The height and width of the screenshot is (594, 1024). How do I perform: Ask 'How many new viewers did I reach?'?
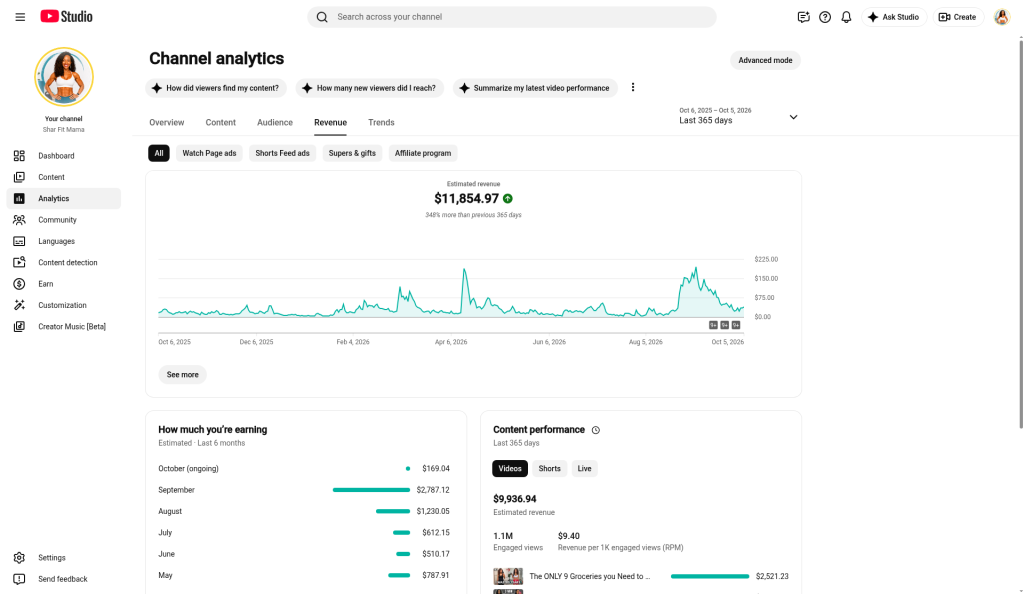370,88
